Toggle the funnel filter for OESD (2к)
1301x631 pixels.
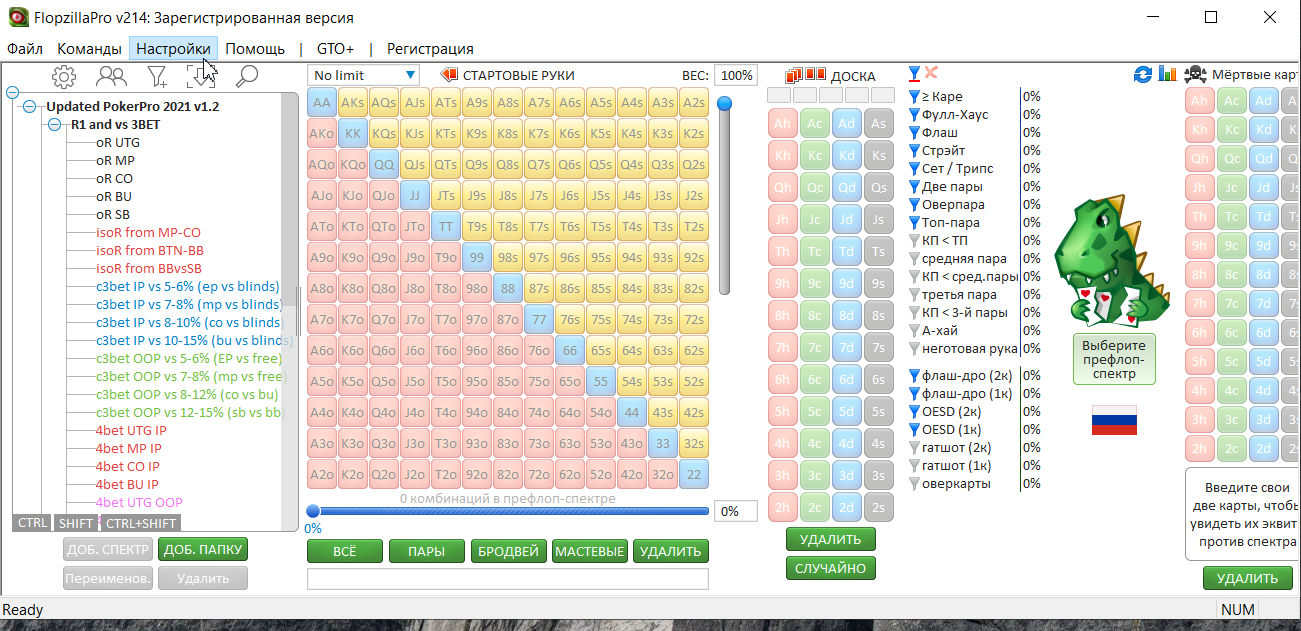click(913, 412)
